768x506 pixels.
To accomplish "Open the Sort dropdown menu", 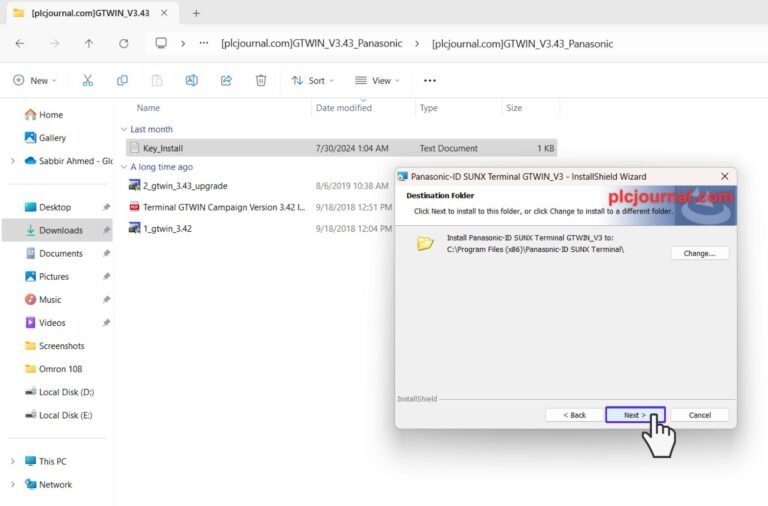I will [x=312, y=80].
